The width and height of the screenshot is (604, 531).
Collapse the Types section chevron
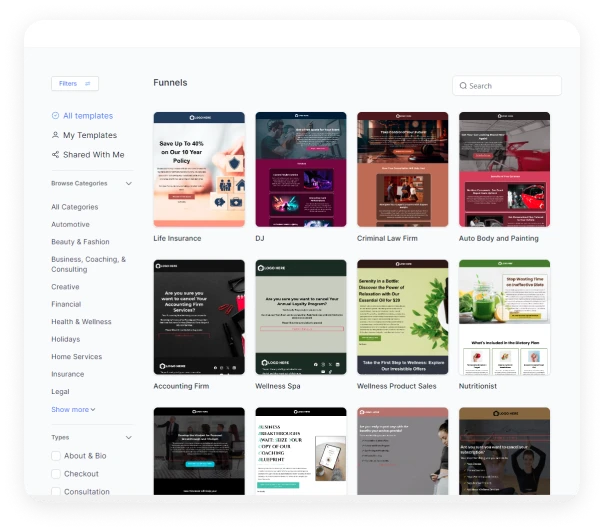pos(128,438)
